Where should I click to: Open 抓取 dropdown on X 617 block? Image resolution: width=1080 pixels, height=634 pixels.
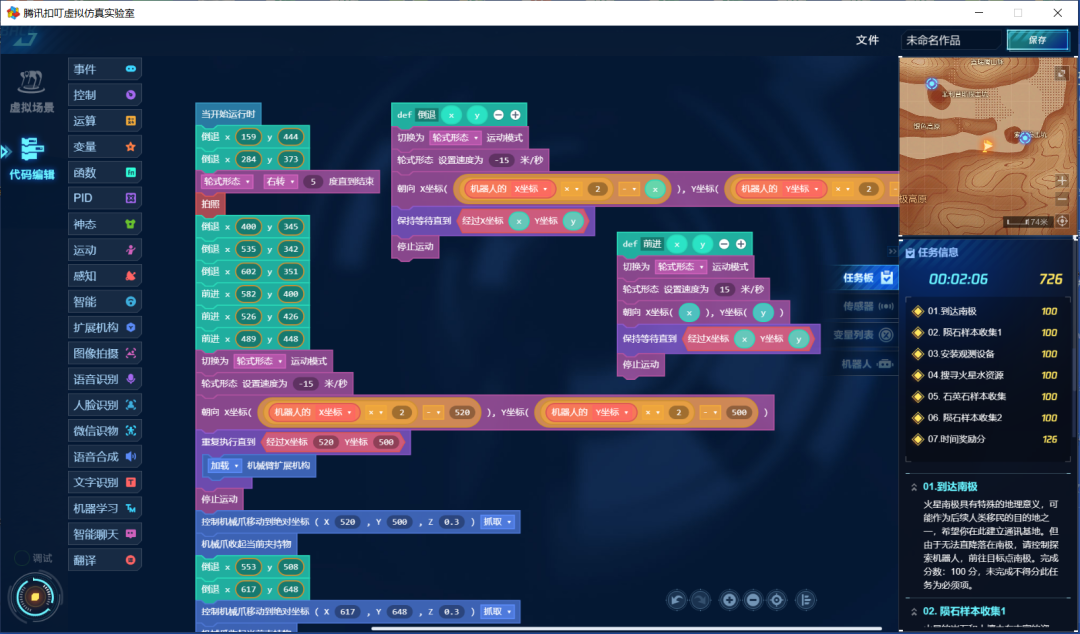pyautogui.click(x=498, y=612)
